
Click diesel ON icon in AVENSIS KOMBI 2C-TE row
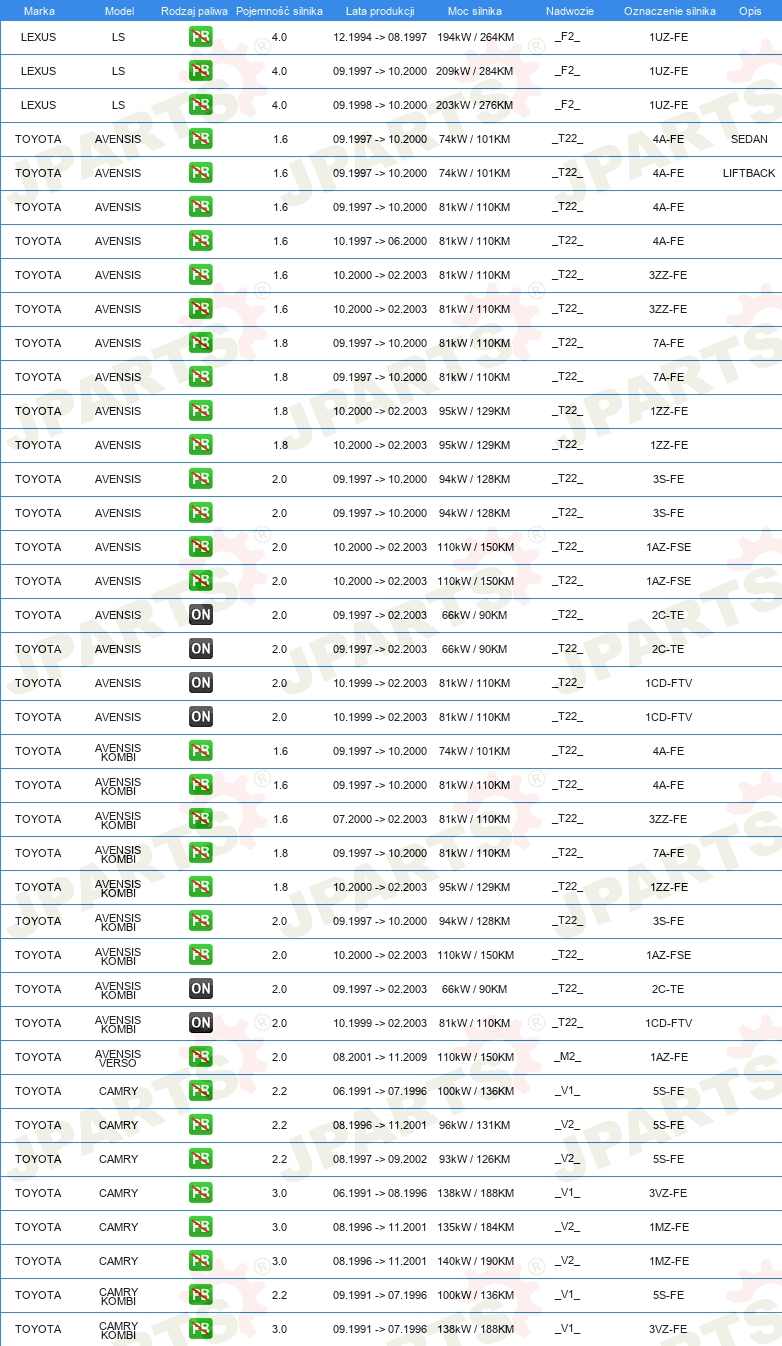coord(200,989)
